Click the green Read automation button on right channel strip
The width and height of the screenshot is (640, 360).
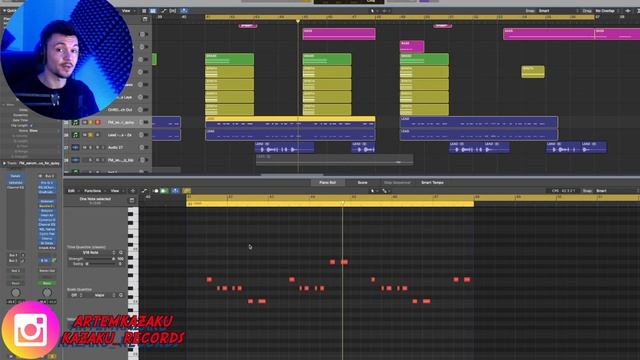coord(47,283)
